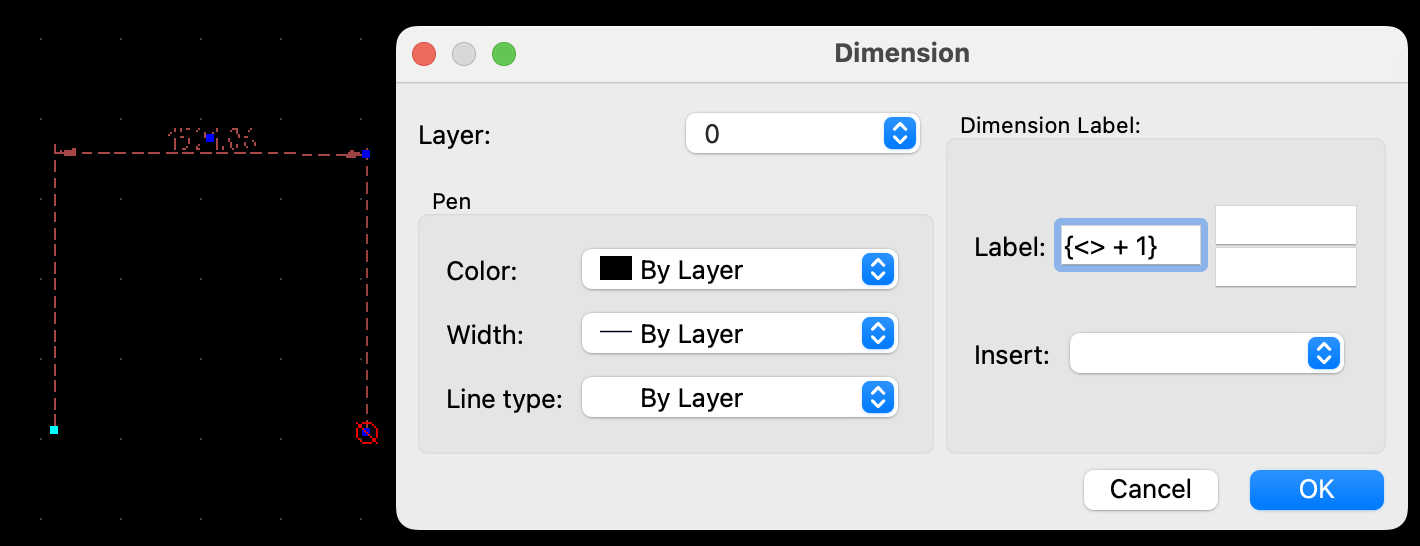This screenshot has height=546, width=1420.
Task: Click the blue handle on dimension text
Action: 209,136
